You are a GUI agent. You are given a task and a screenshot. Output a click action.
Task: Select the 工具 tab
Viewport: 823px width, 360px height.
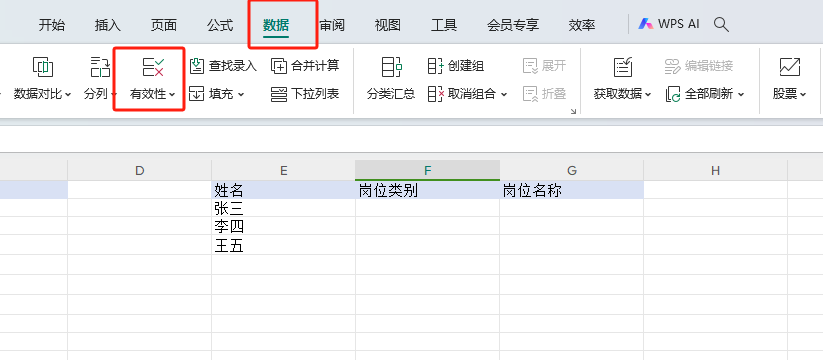[444, 25]
